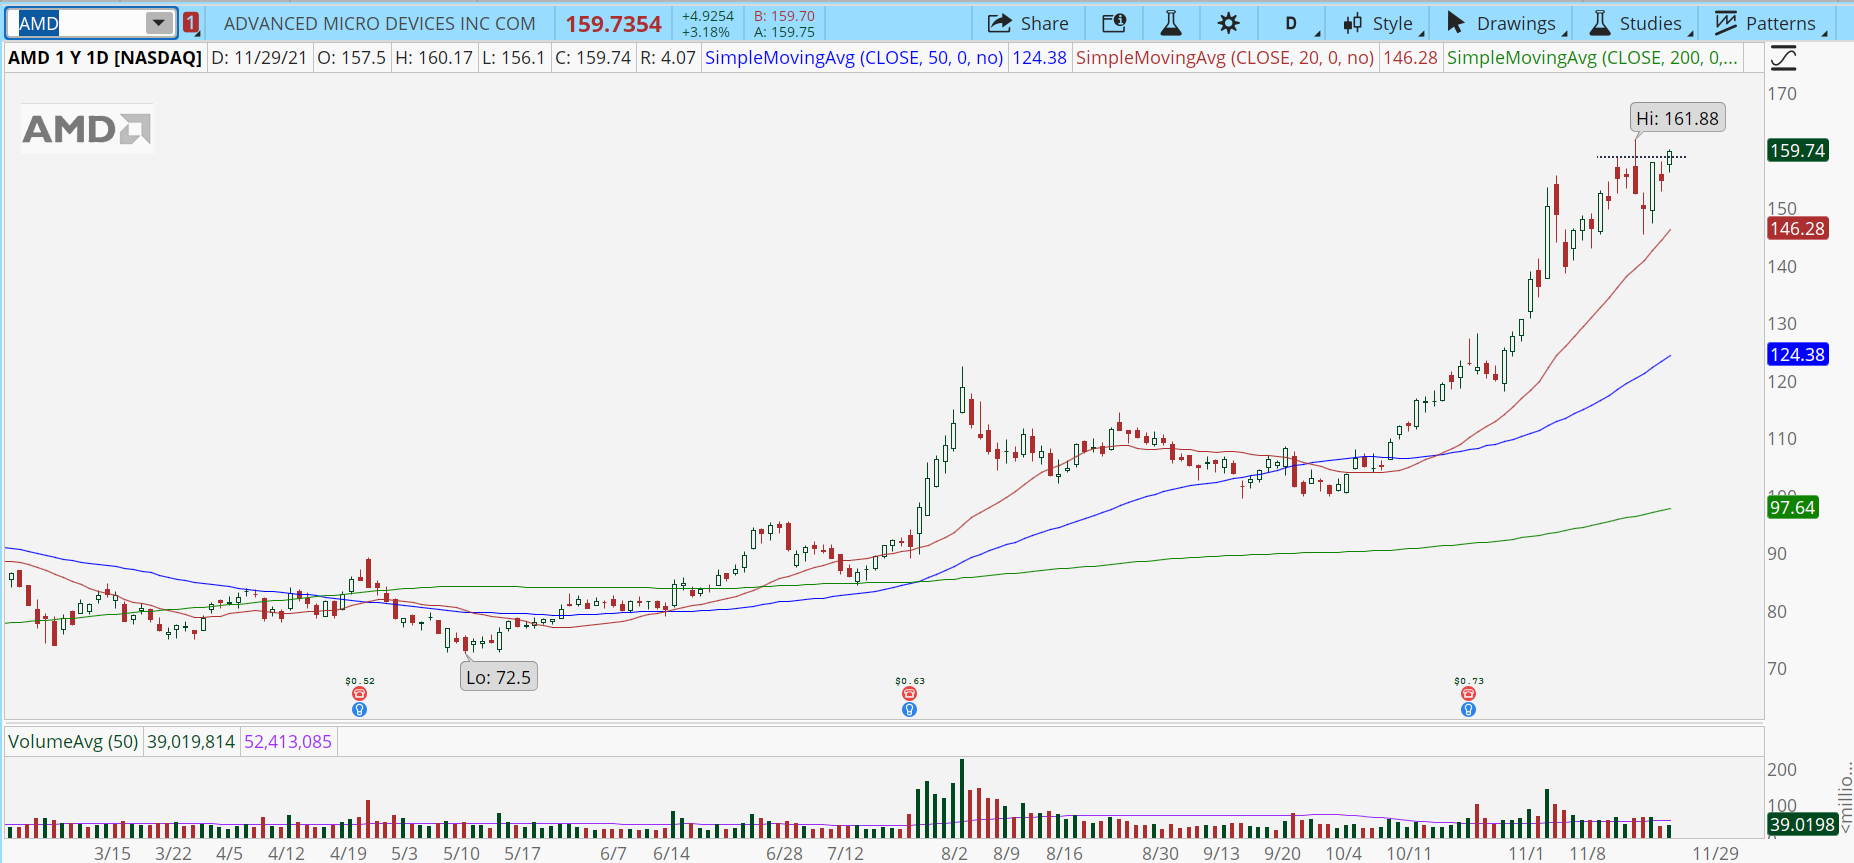1854x863 pixels.
Task: Click the $0.52 earnings estimate label
Action: click(360, 681)
